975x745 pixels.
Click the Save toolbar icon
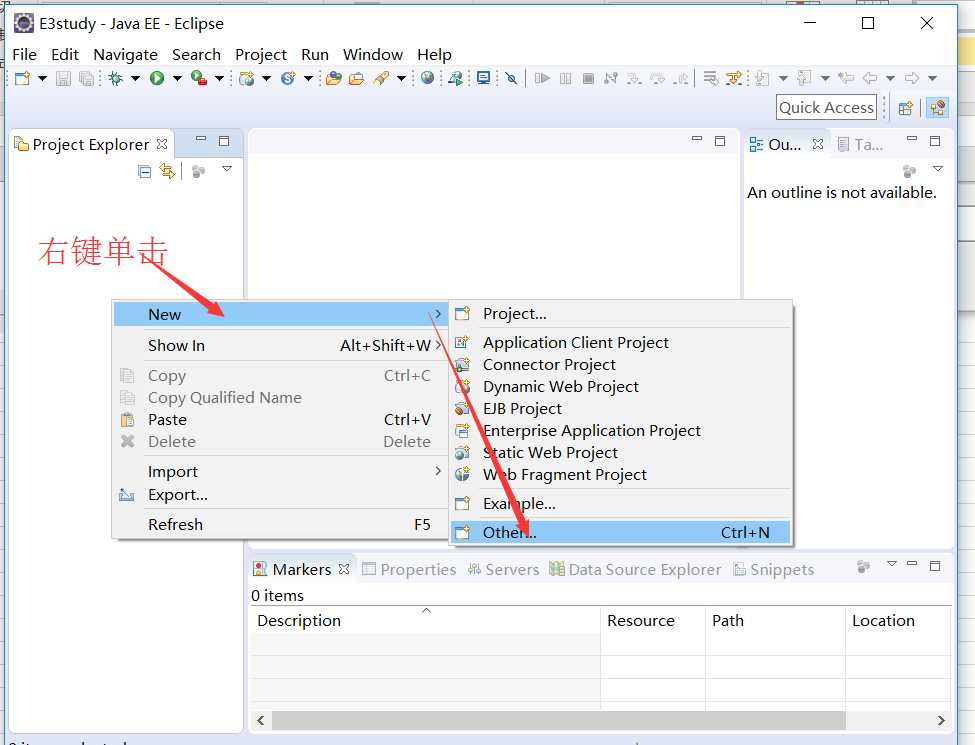pyautogui.click(x=63, y=78)
